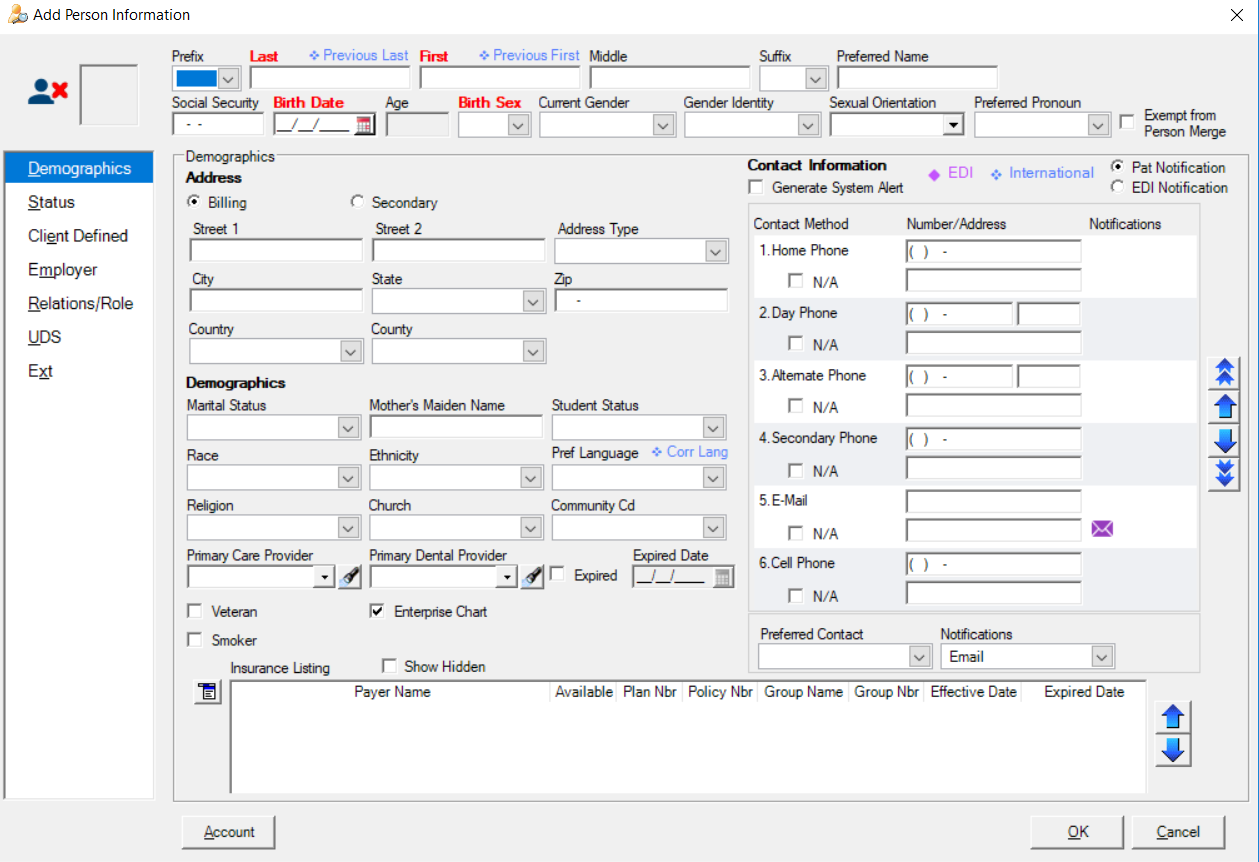Image resolution: width=1259 pixels, height=862 pixels.
Task: Open the UDS tab
Action: tap(44, 337)
